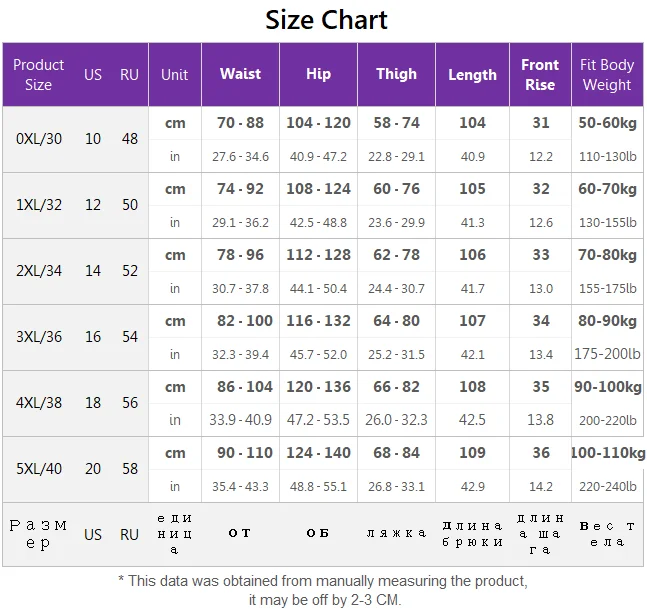647x612 pixels.
Task: Click the 3XL/36 size row label
Action: (39, 337)
